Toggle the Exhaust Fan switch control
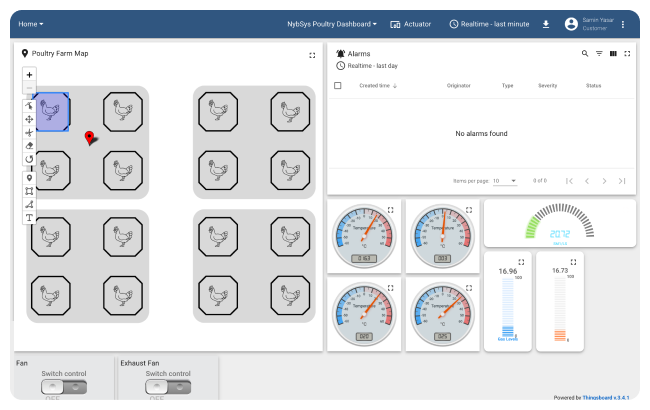The width and height of the screenshot is (650, 410). (x=168, y=387)
